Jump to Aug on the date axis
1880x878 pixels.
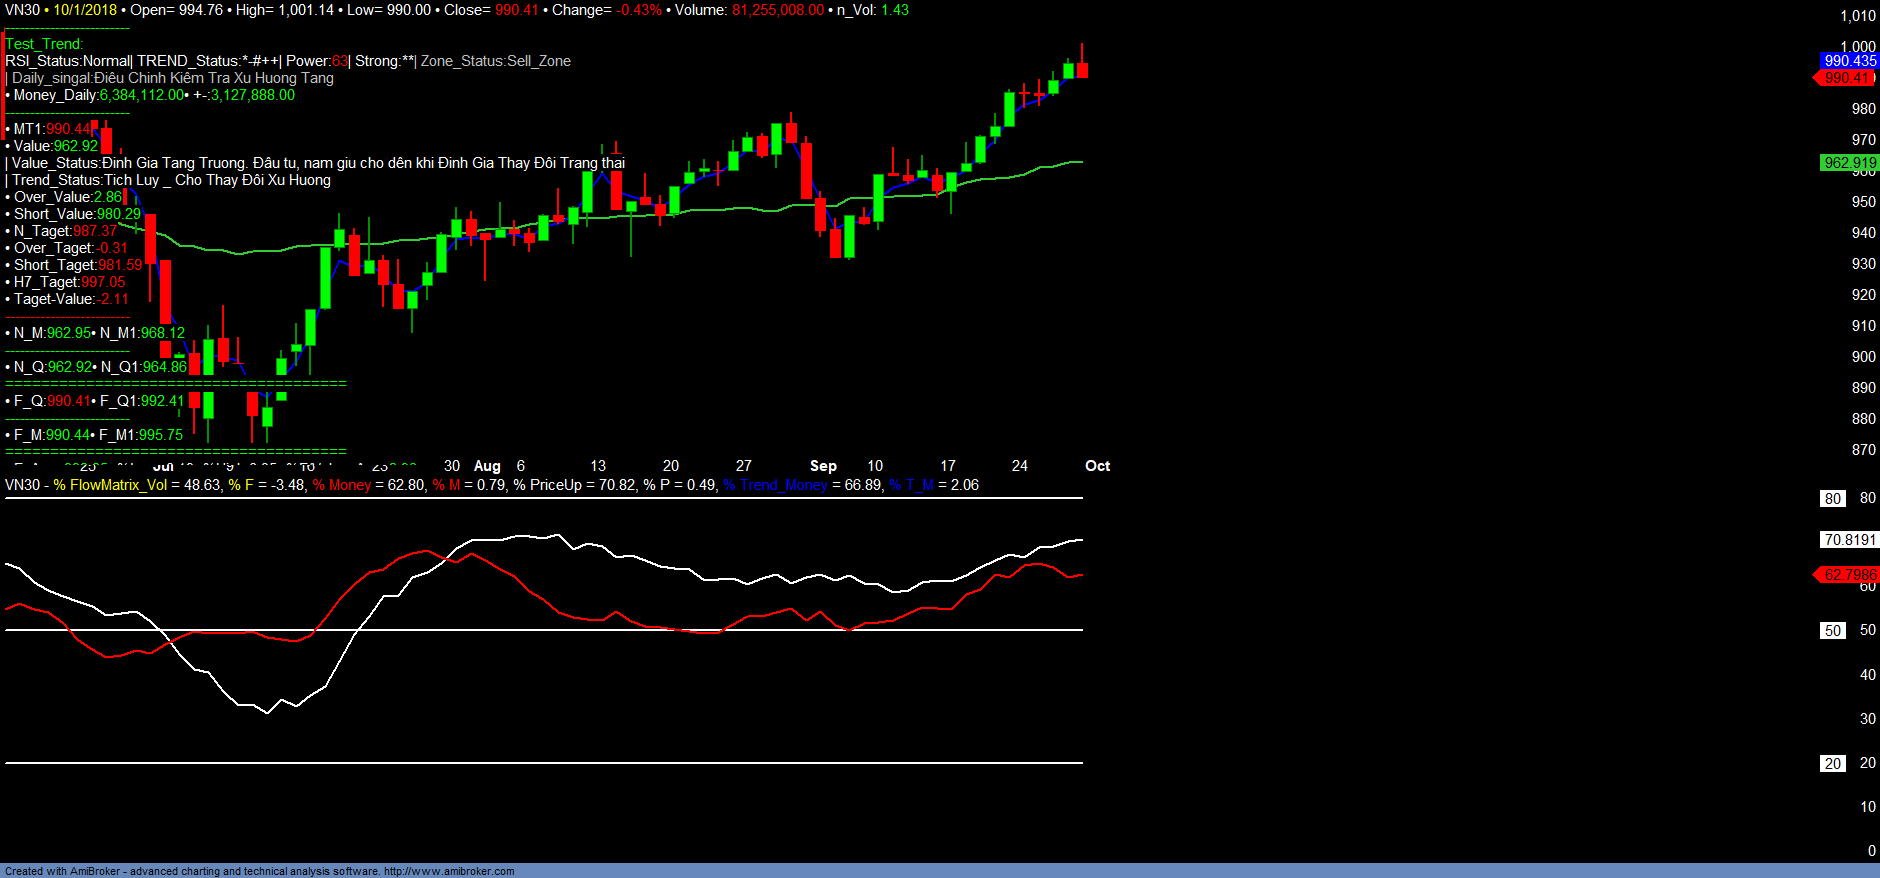pos(487,466)
